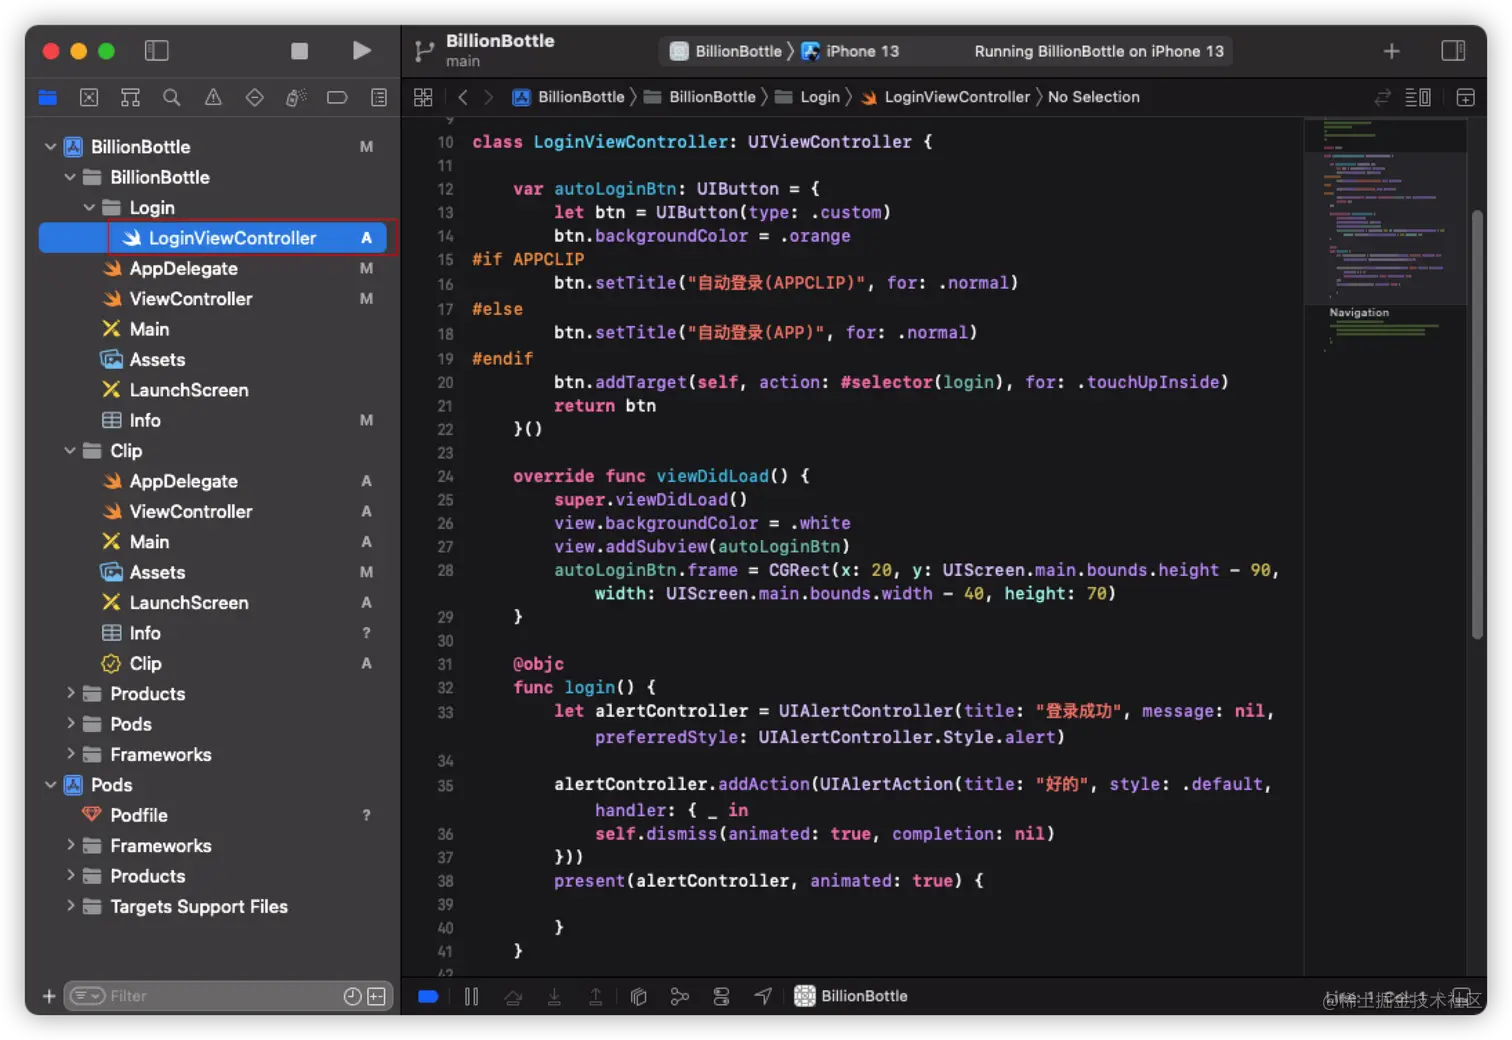
Task: Collapse the Clip folder
Action: coord(70,451)
